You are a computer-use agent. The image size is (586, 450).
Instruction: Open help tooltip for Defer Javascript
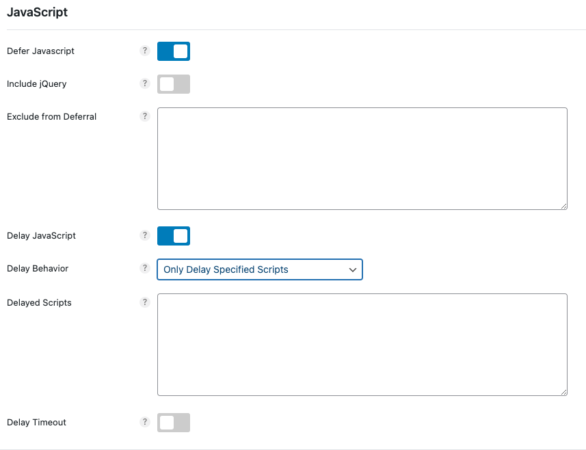click(145, 50)
